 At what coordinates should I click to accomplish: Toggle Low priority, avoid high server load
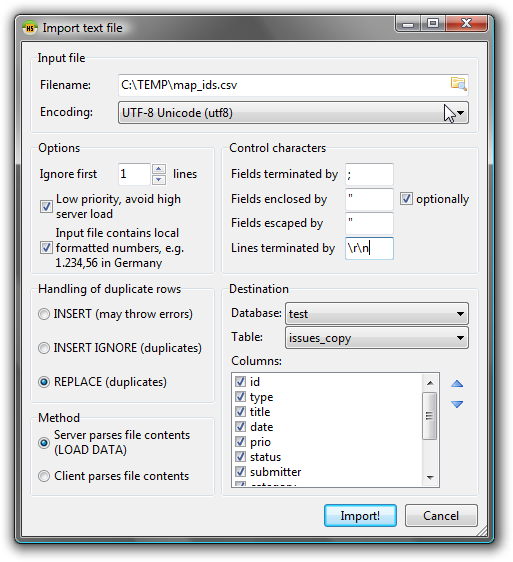[x=46, y=206]
